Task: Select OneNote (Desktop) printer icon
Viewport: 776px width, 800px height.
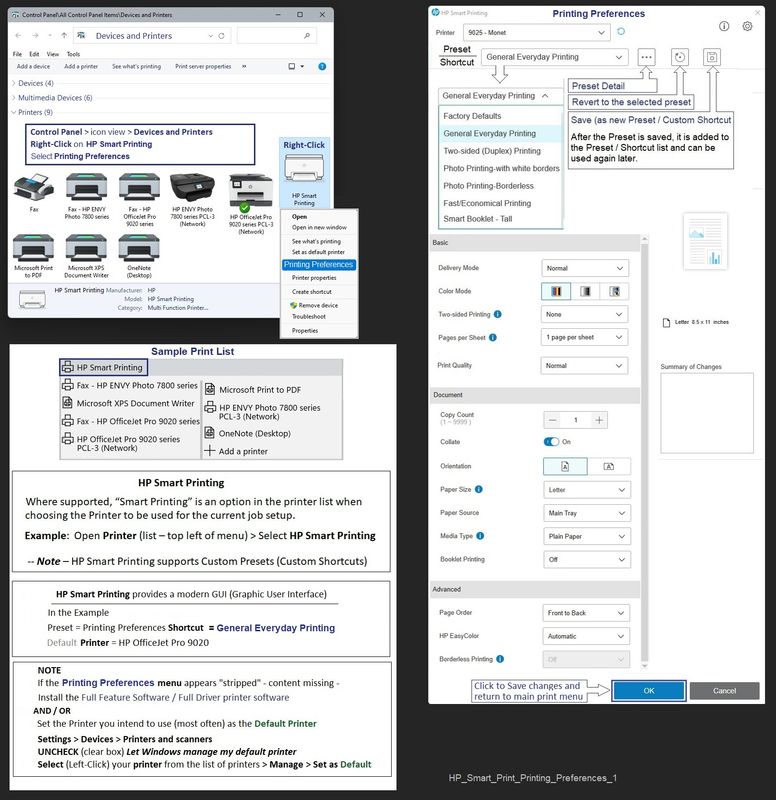Action: tap(139, 247)
